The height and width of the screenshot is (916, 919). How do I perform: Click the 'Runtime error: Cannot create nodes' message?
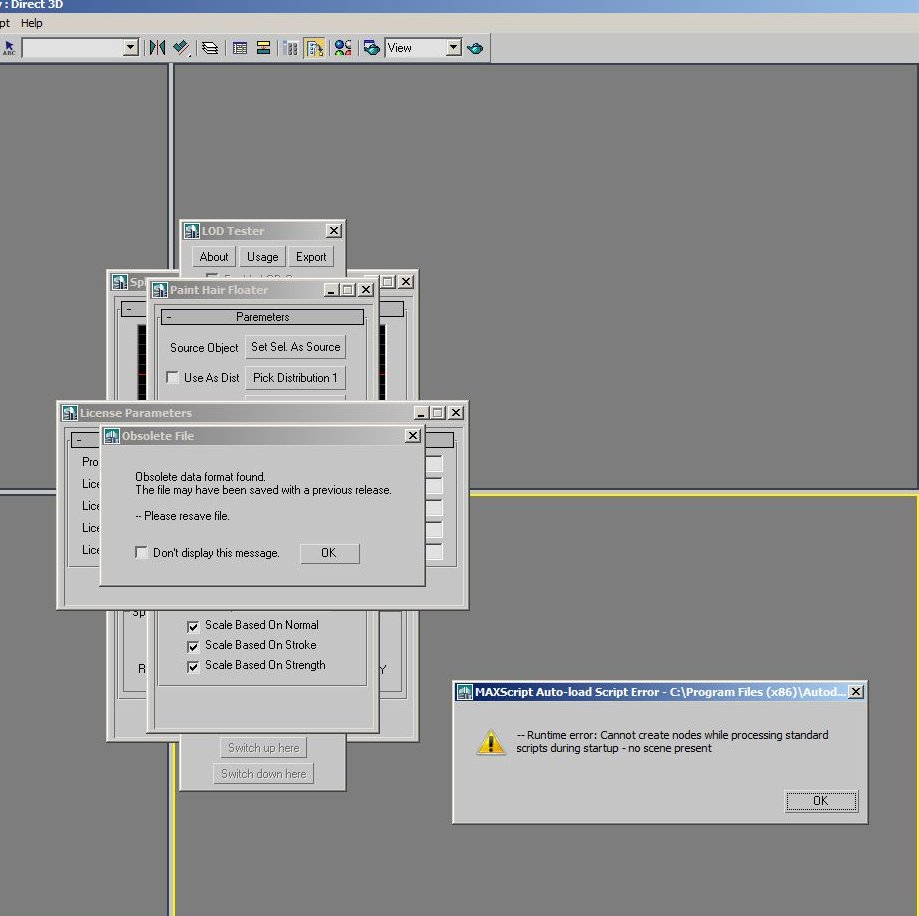coord(672,741)
